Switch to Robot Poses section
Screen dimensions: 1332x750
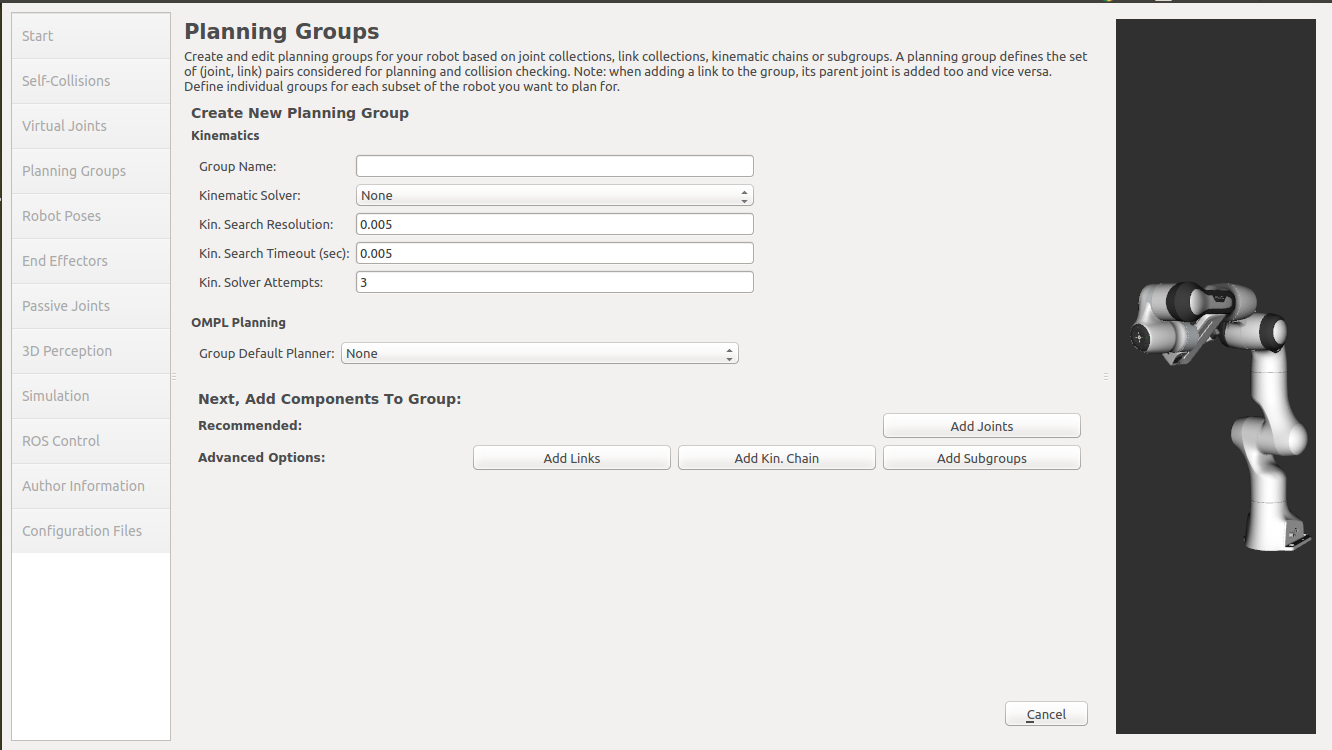coord(91,216)
